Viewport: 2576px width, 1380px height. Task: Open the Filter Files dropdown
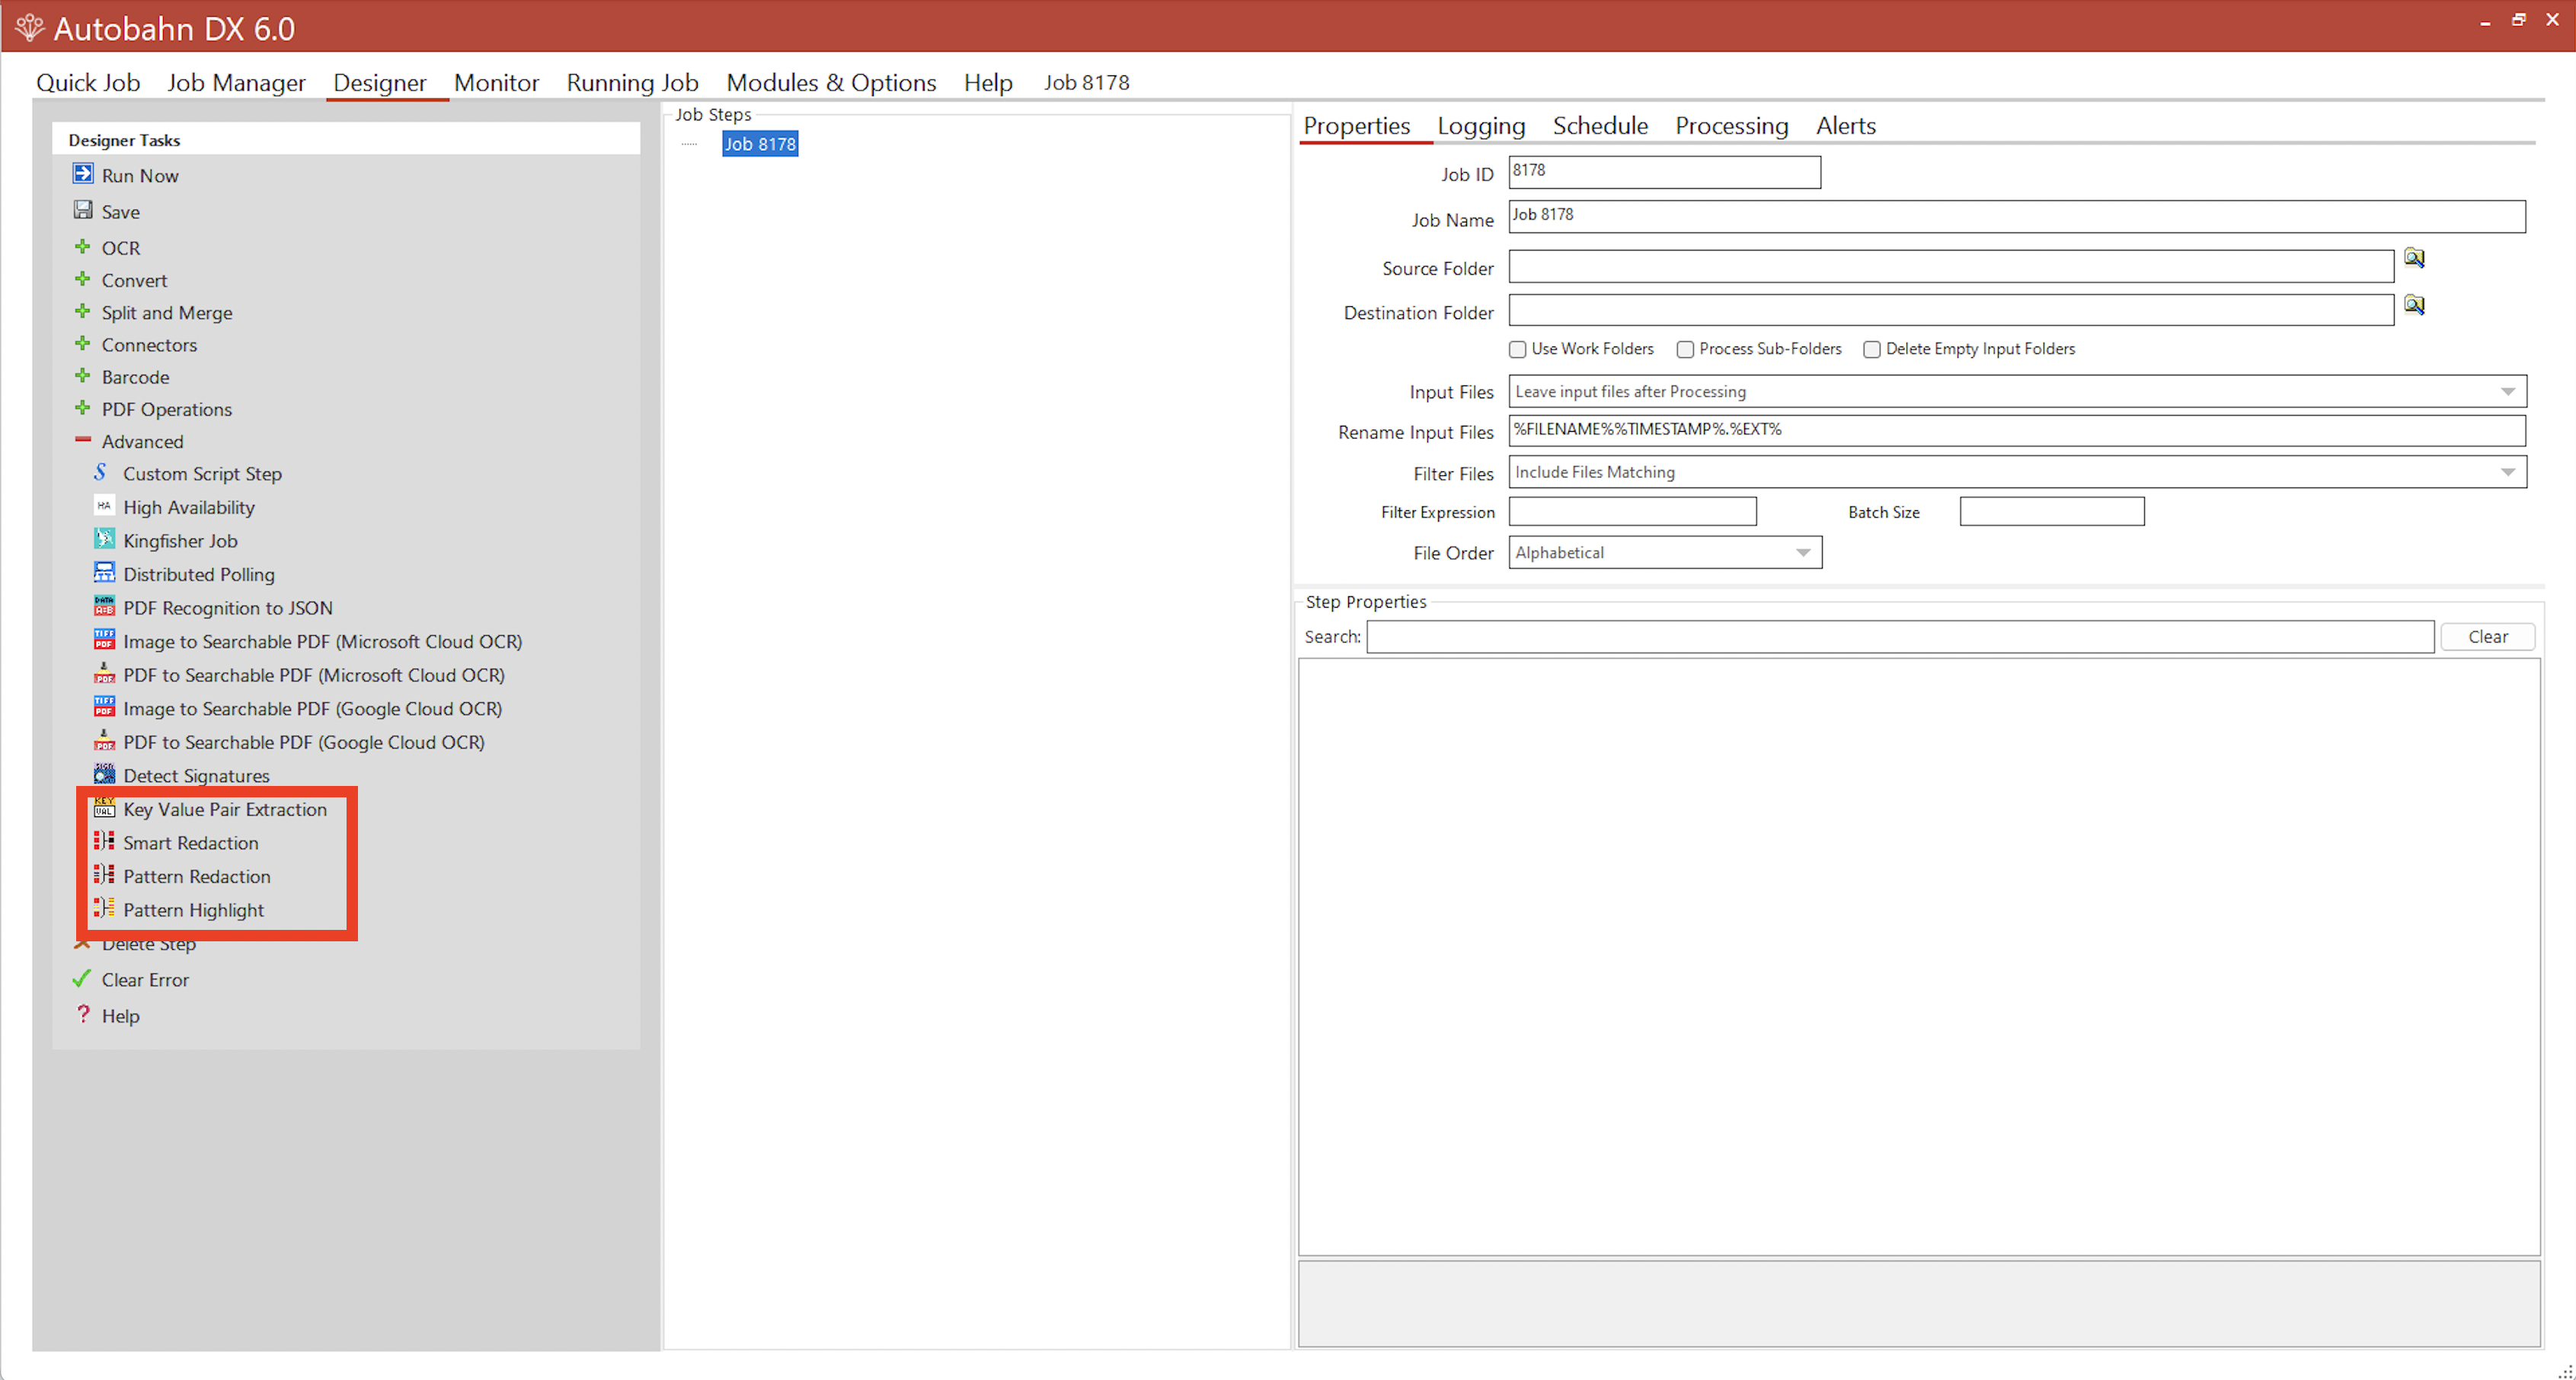(x=2507, y=472)
